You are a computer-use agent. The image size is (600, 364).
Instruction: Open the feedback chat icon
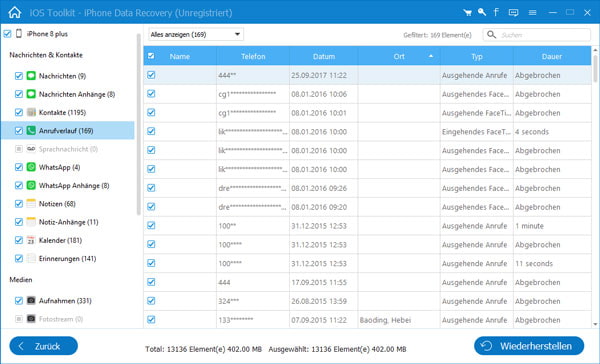[513, 13]
